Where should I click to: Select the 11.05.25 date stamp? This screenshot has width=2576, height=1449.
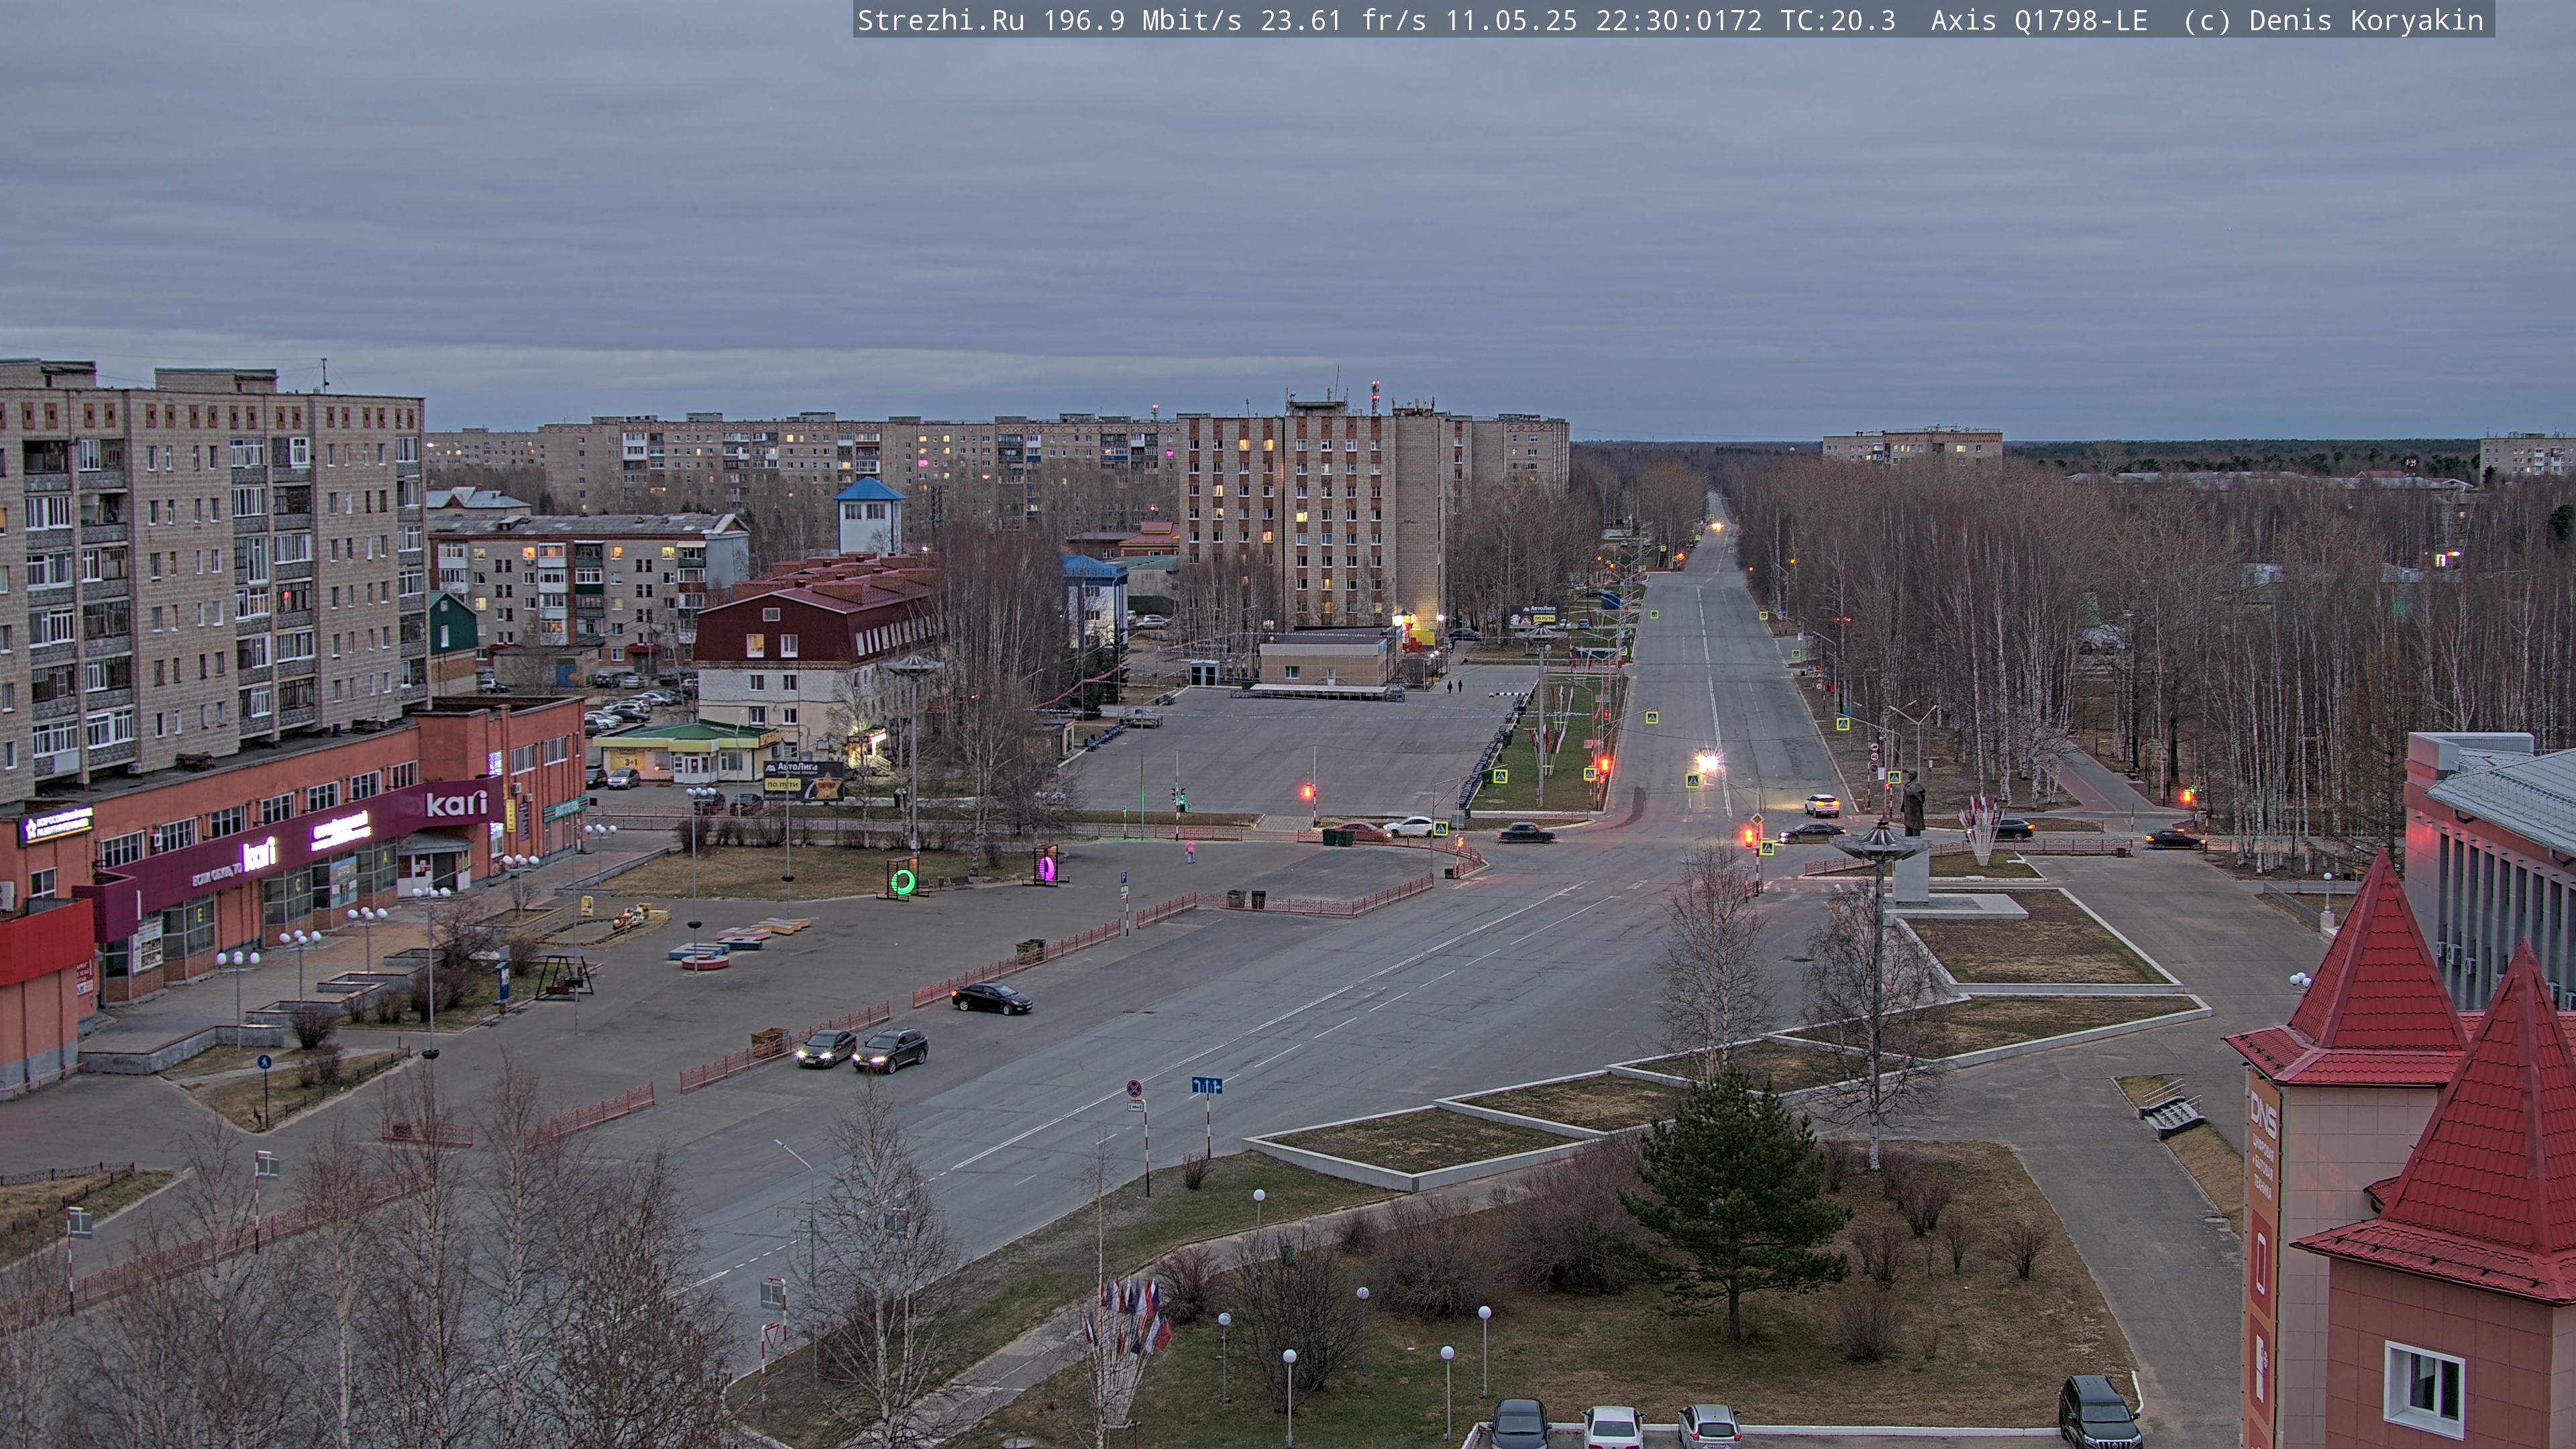(x=1511, y=21)
